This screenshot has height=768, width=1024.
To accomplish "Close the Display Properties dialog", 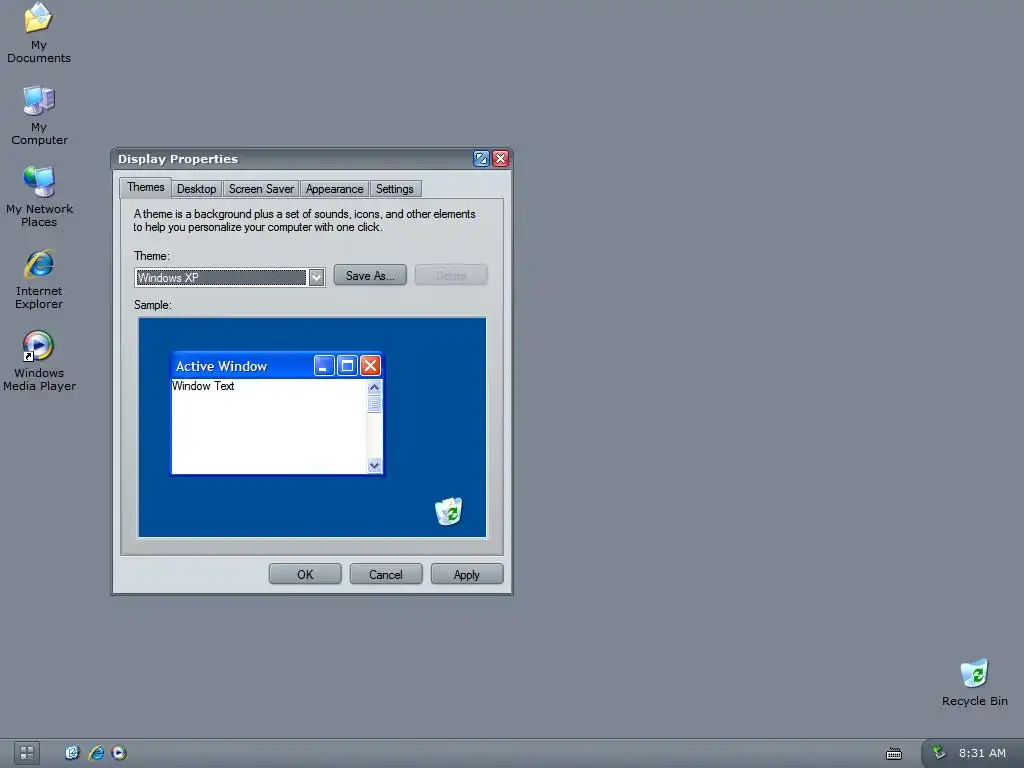I will coord(500,159).
